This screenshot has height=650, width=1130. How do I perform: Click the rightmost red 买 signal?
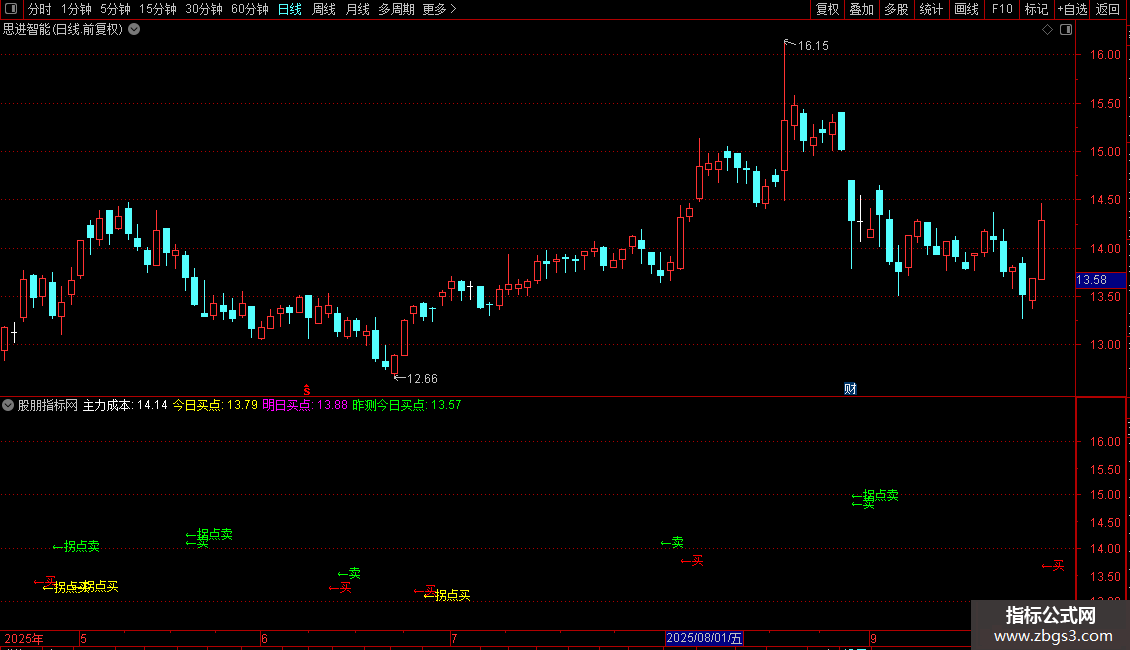pos(1053,566)
